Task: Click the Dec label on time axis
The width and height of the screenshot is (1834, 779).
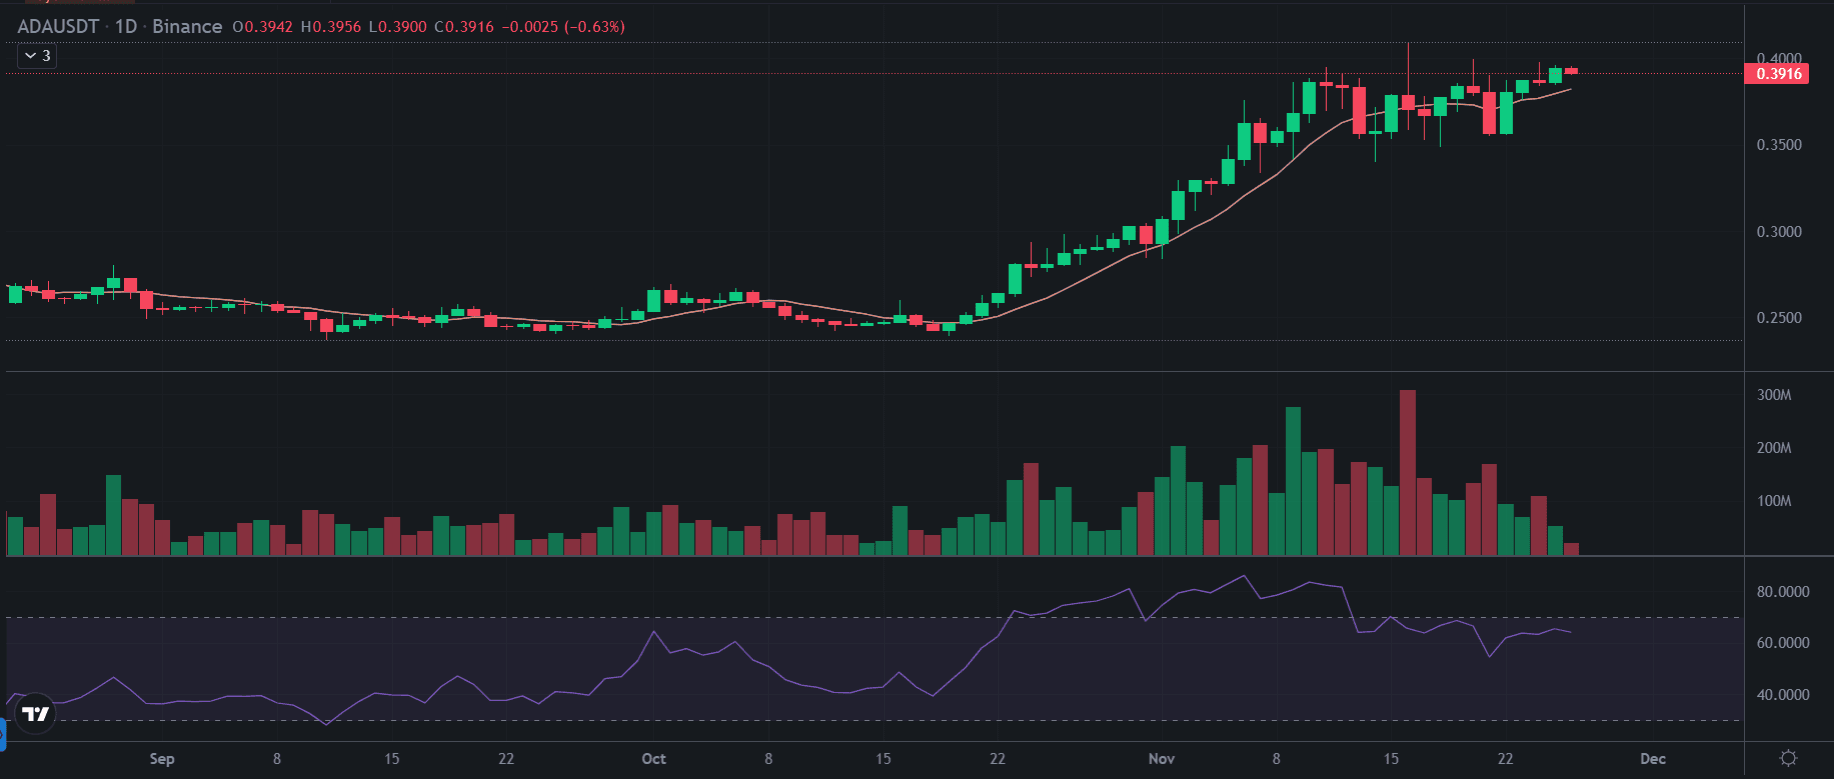Action: point(1653,759)
